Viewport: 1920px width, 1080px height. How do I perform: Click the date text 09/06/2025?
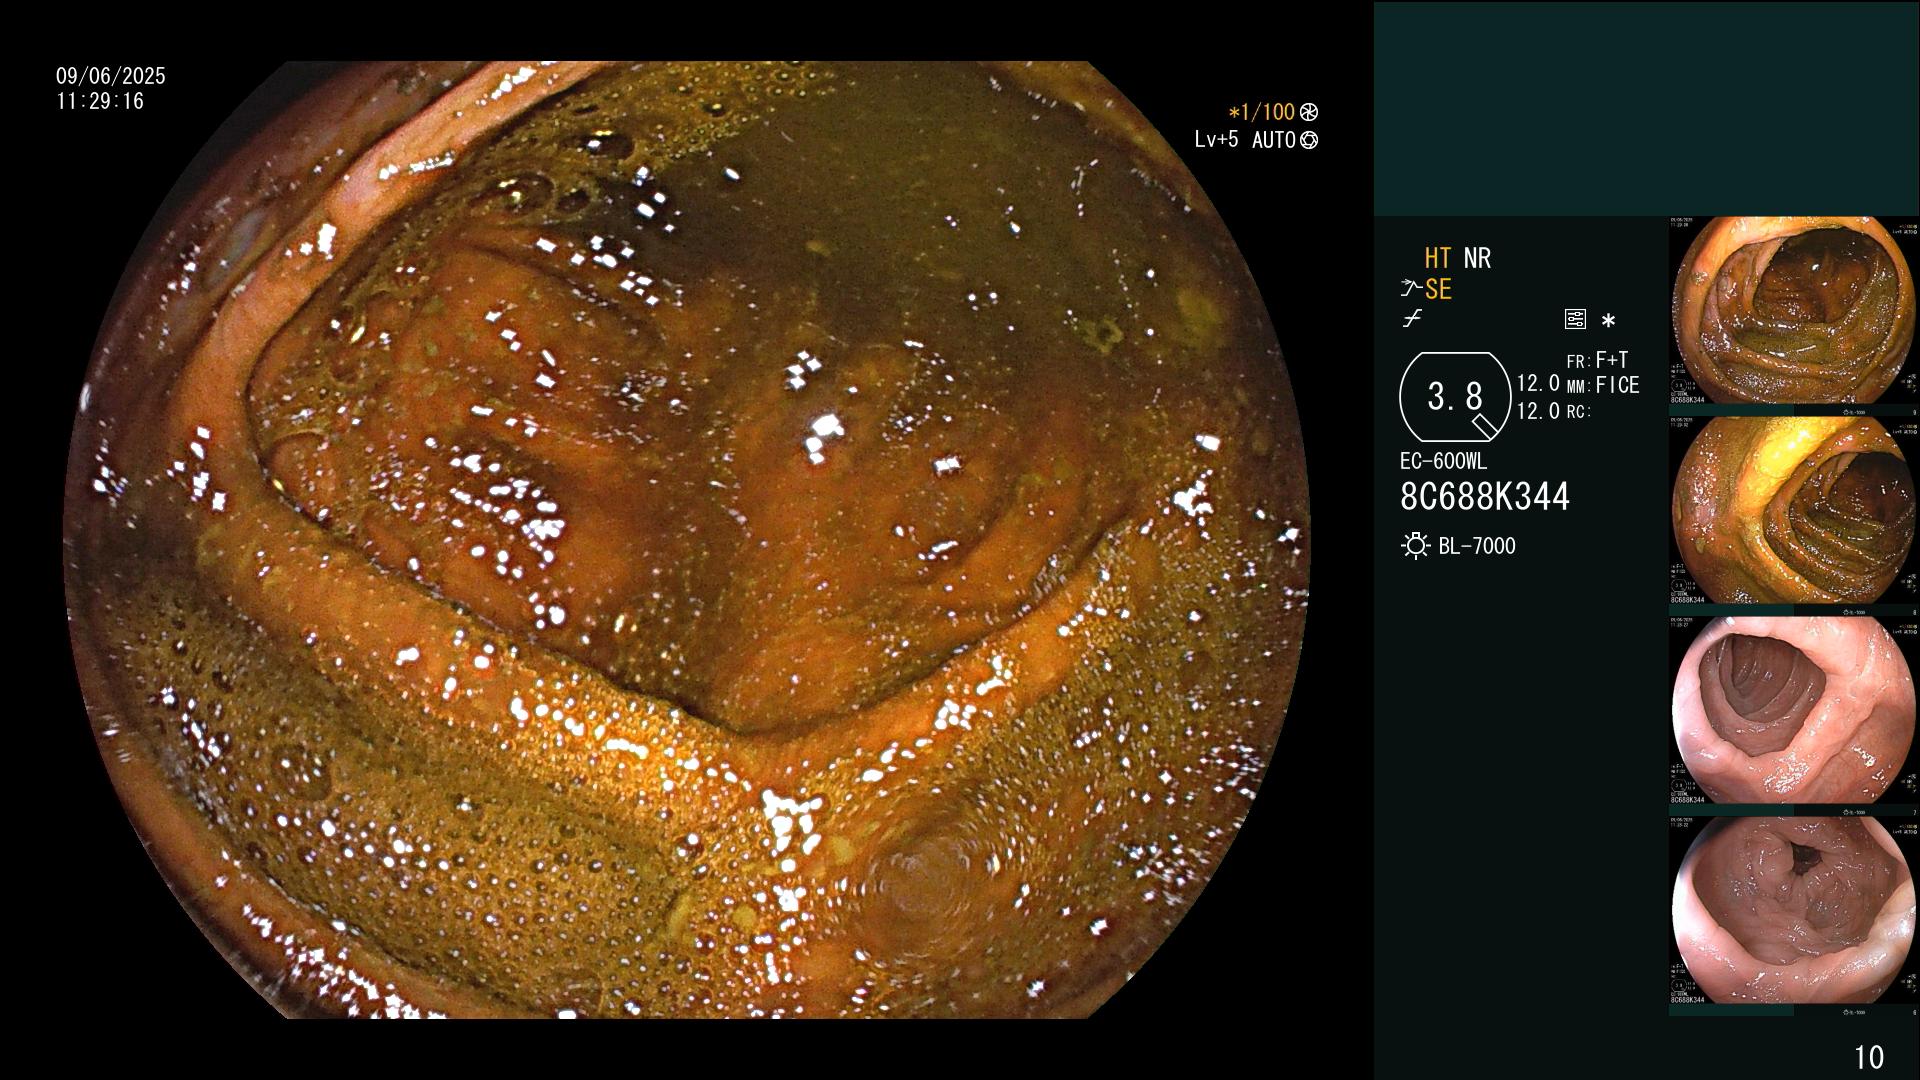(x=111, y=76)
